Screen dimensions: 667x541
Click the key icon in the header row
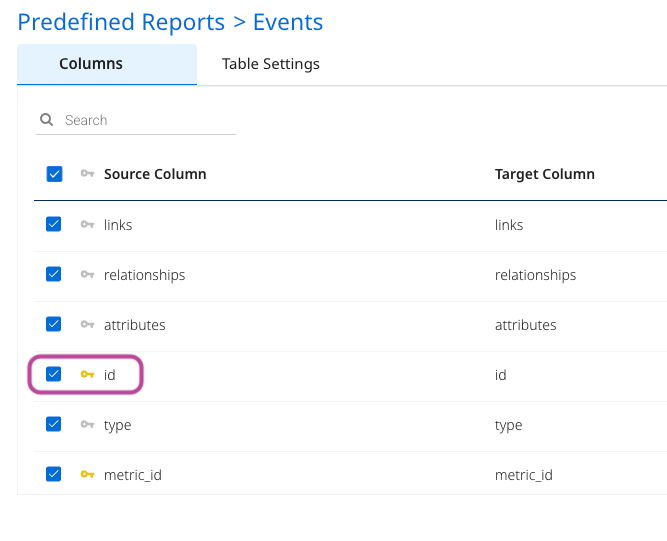[x=87, y=174]
